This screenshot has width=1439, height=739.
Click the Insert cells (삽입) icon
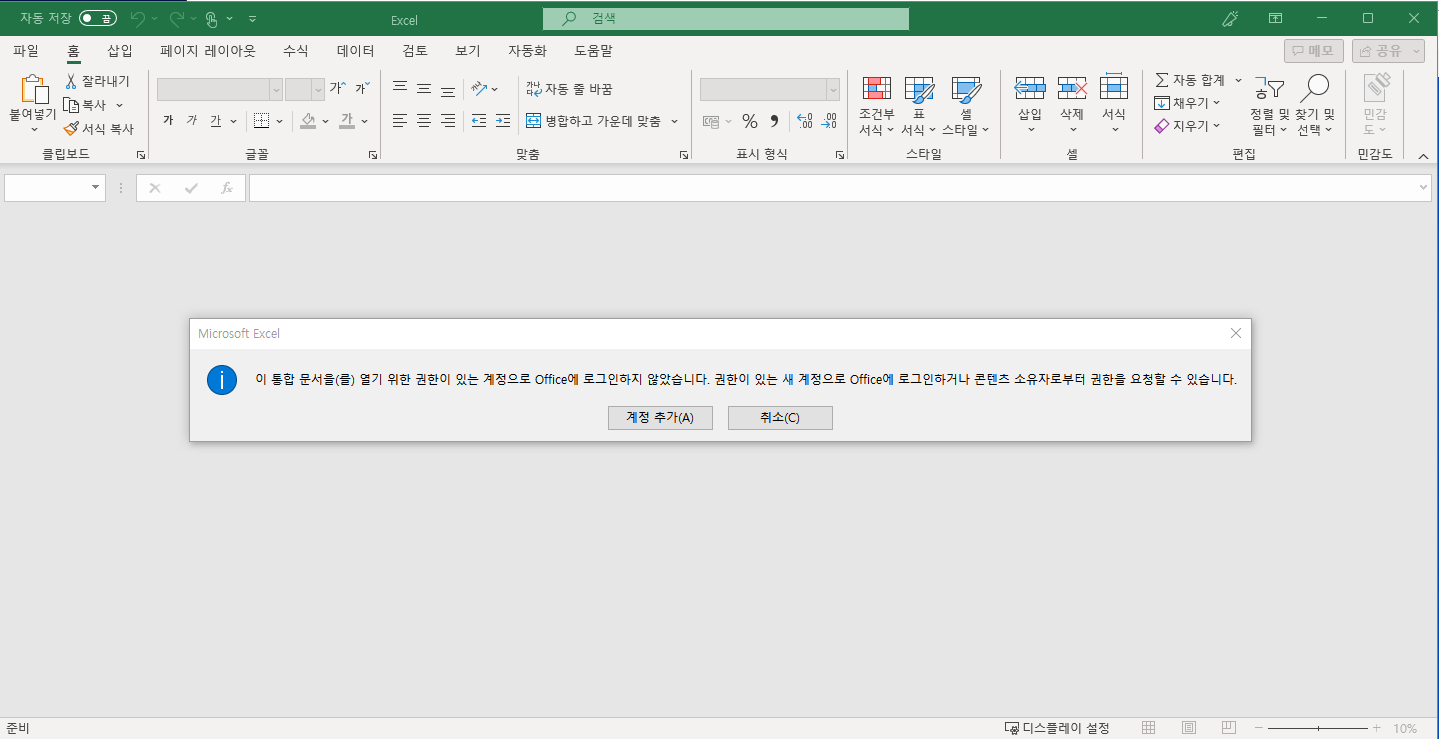[x=1030, y=87]
